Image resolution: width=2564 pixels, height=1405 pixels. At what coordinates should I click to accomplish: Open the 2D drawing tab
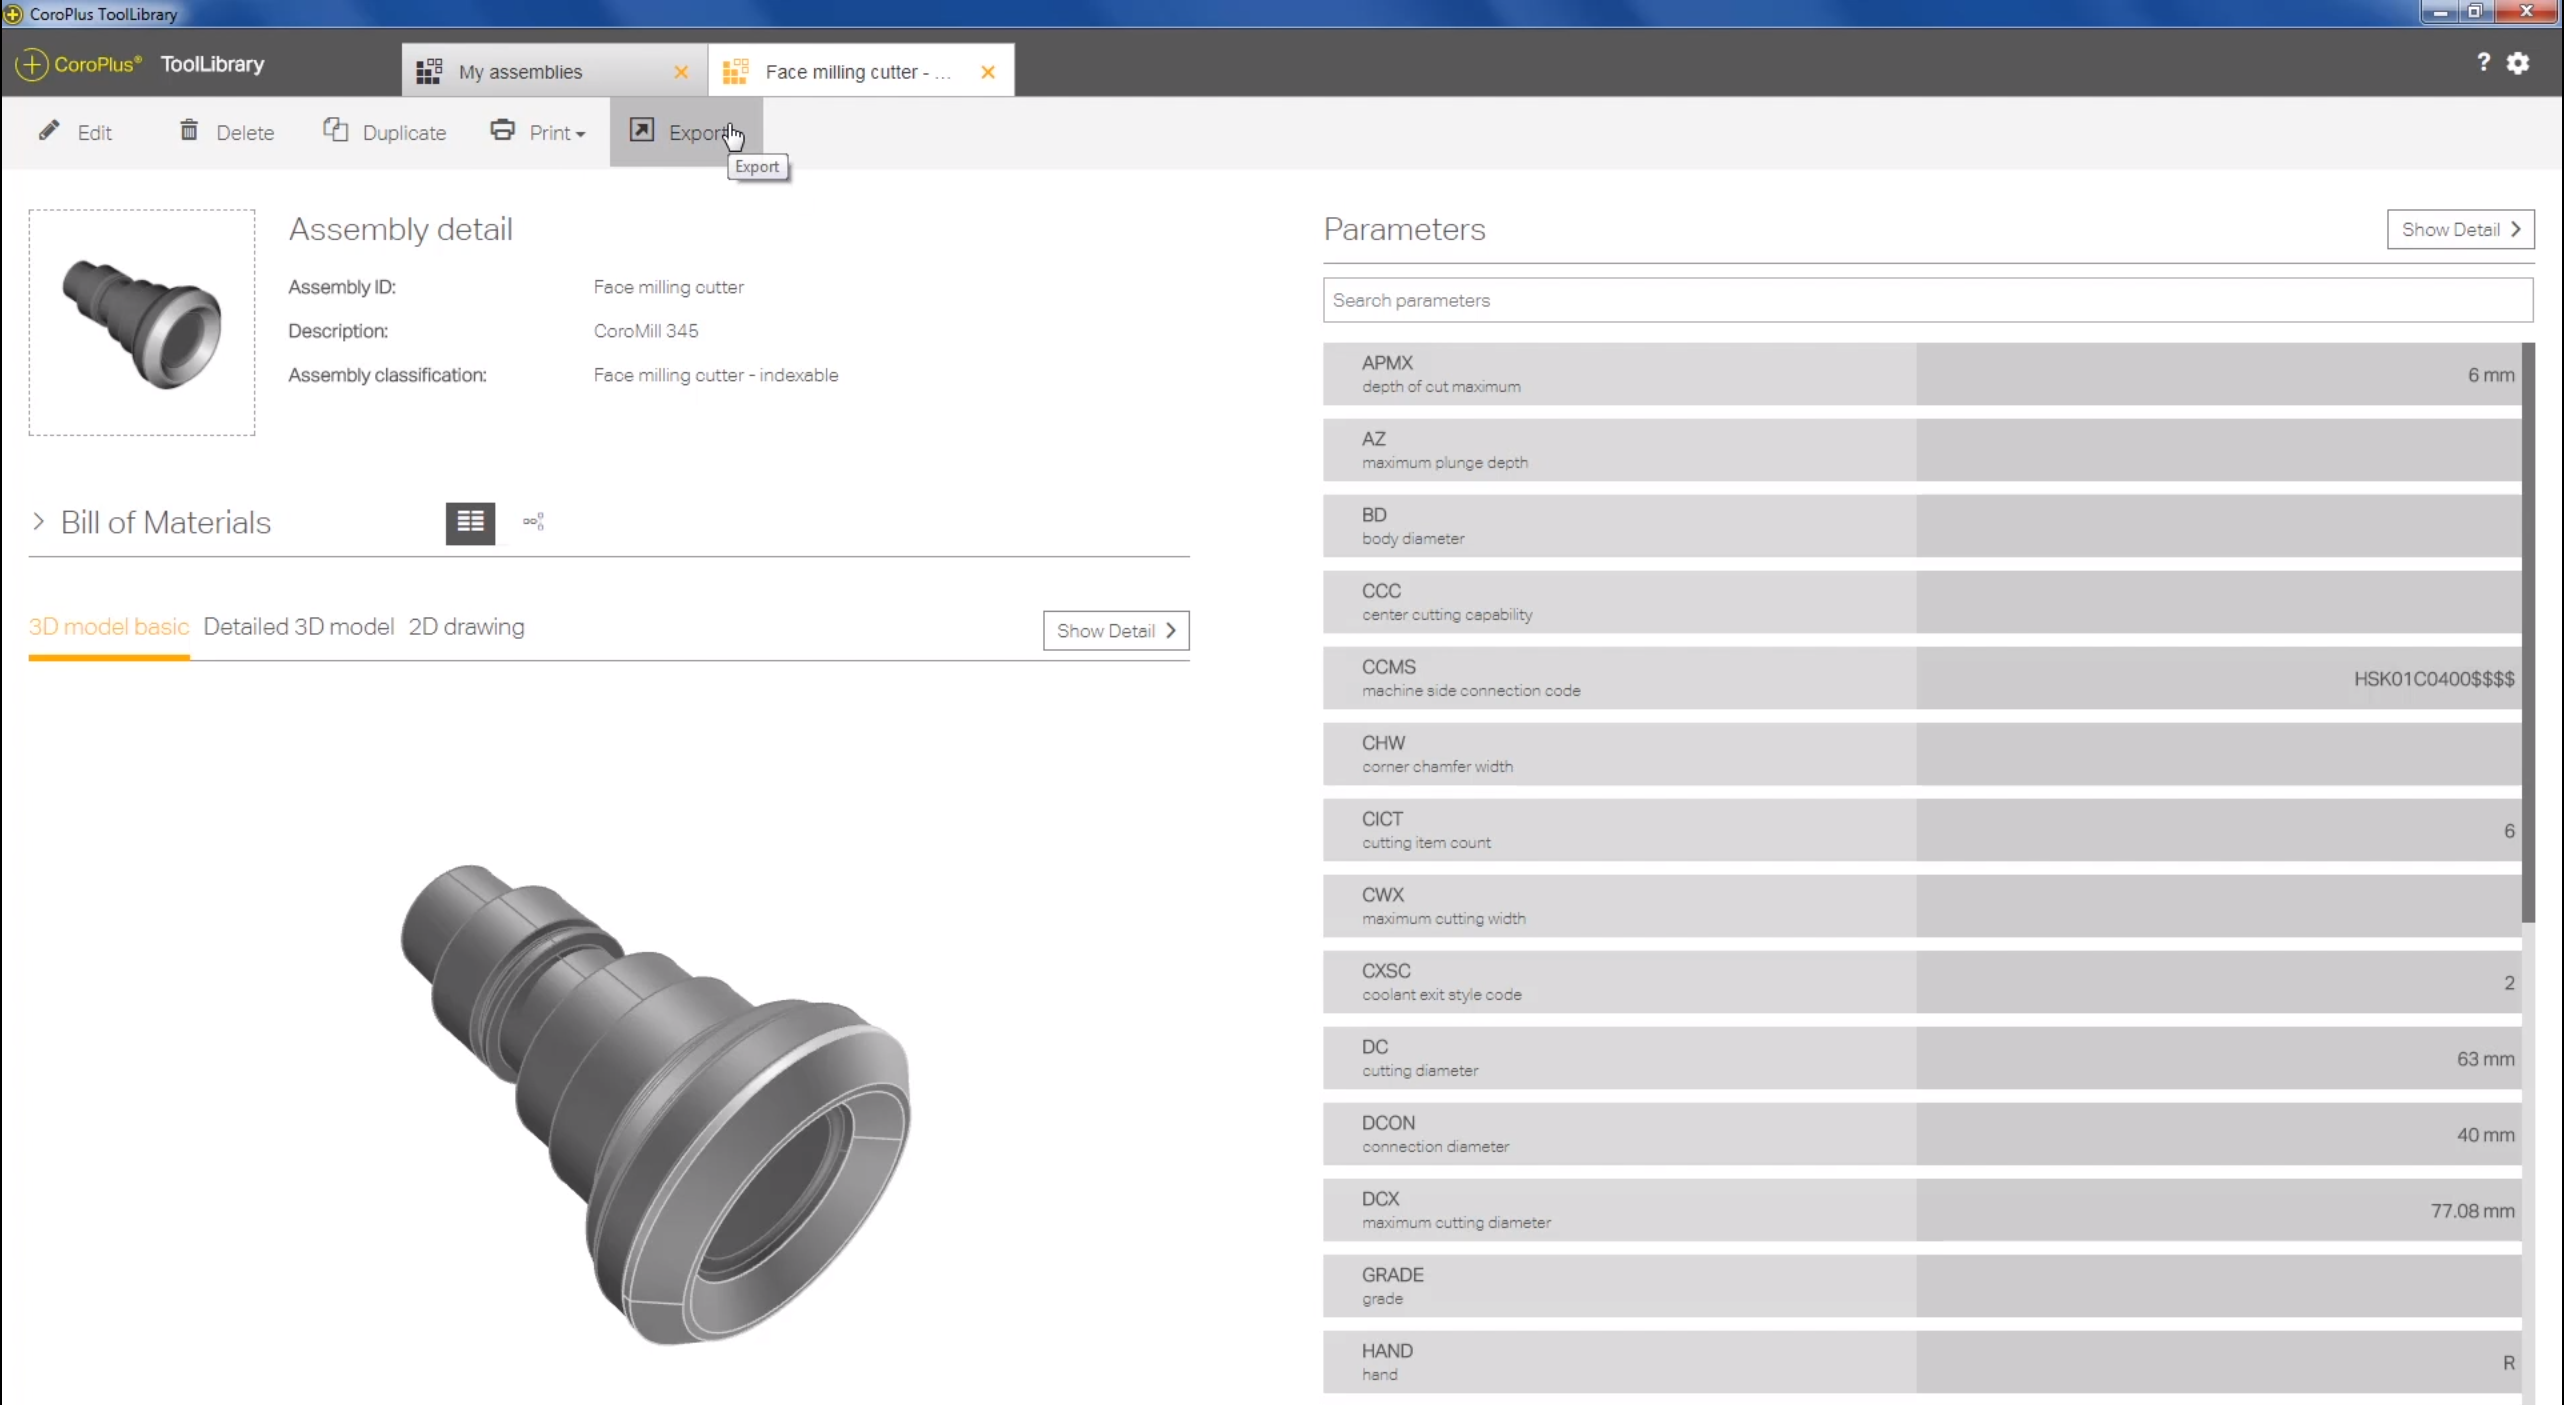pyautogui.click(x=466, y=627)
